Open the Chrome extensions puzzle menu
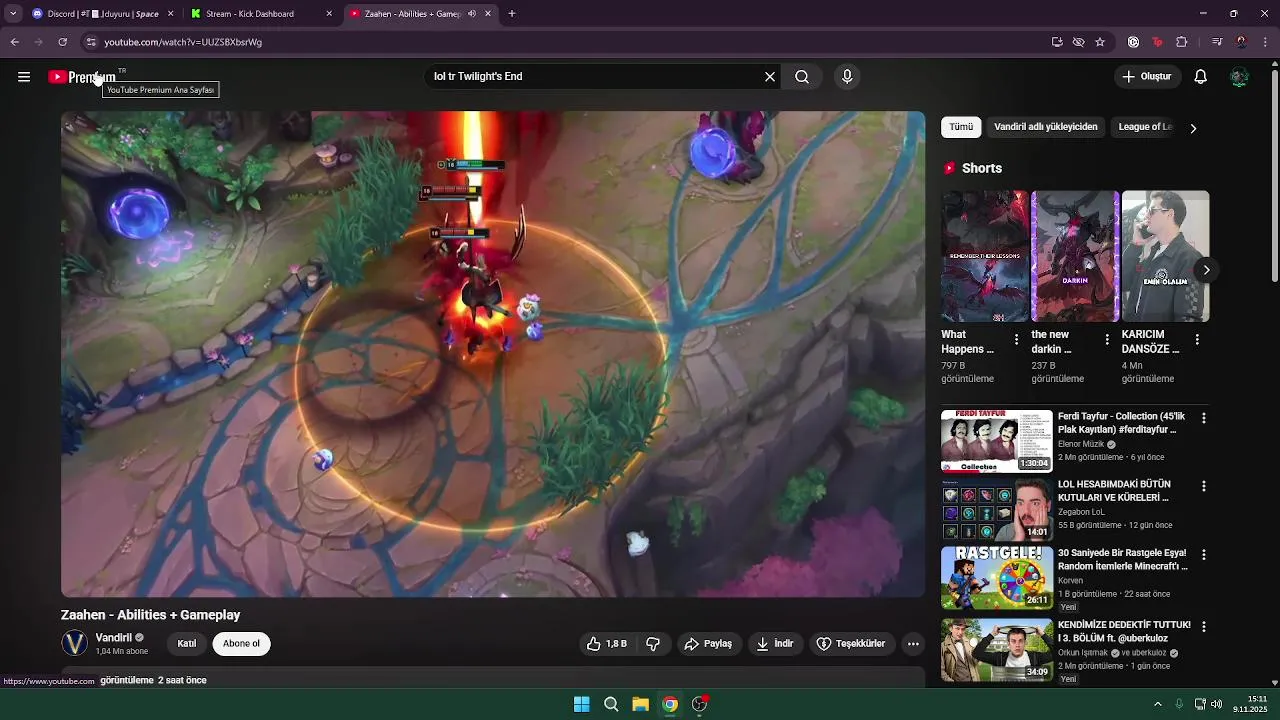The height and width of the screenshot is (720, 1280). (1181, 42)
